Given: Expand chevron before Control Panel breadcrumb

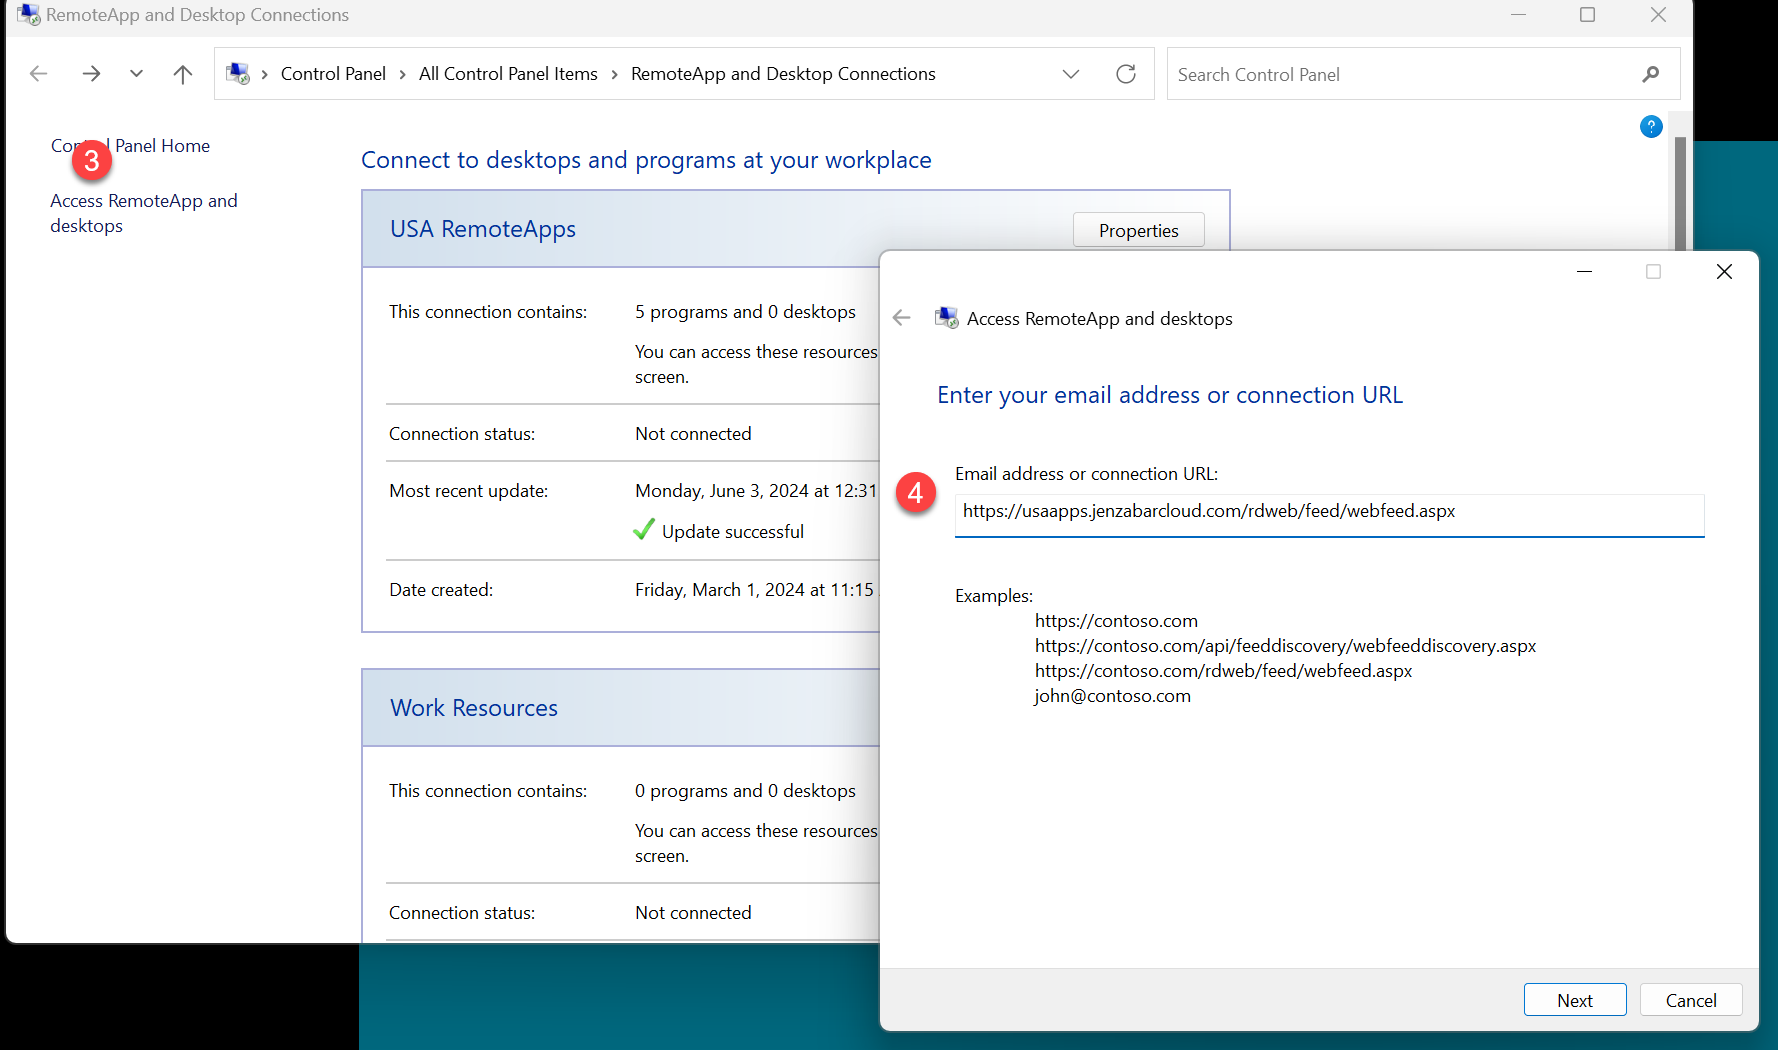Looking at the screenshot, I should tap(265, 75).
